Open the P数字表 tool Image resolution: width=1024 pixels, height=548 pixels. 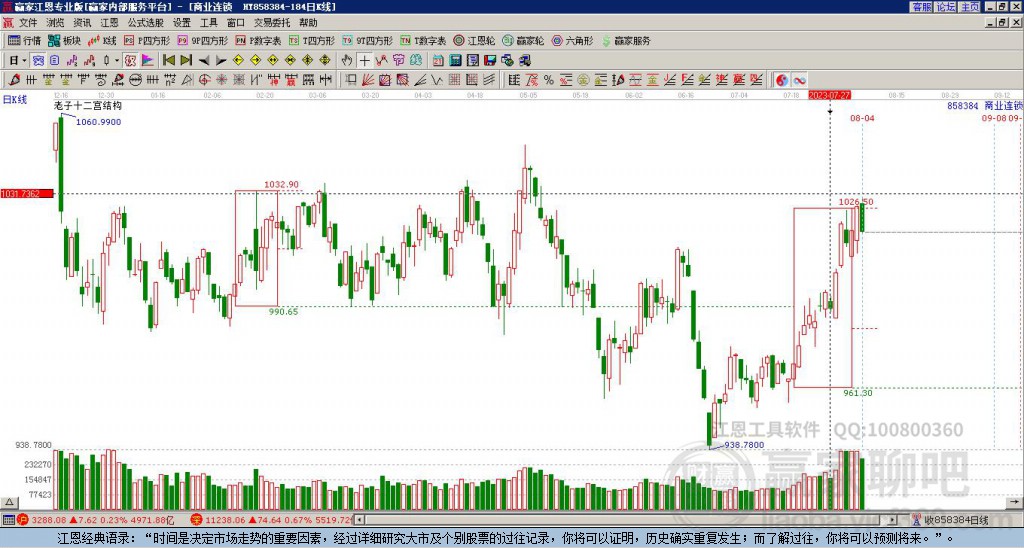[x=258, y=40]
